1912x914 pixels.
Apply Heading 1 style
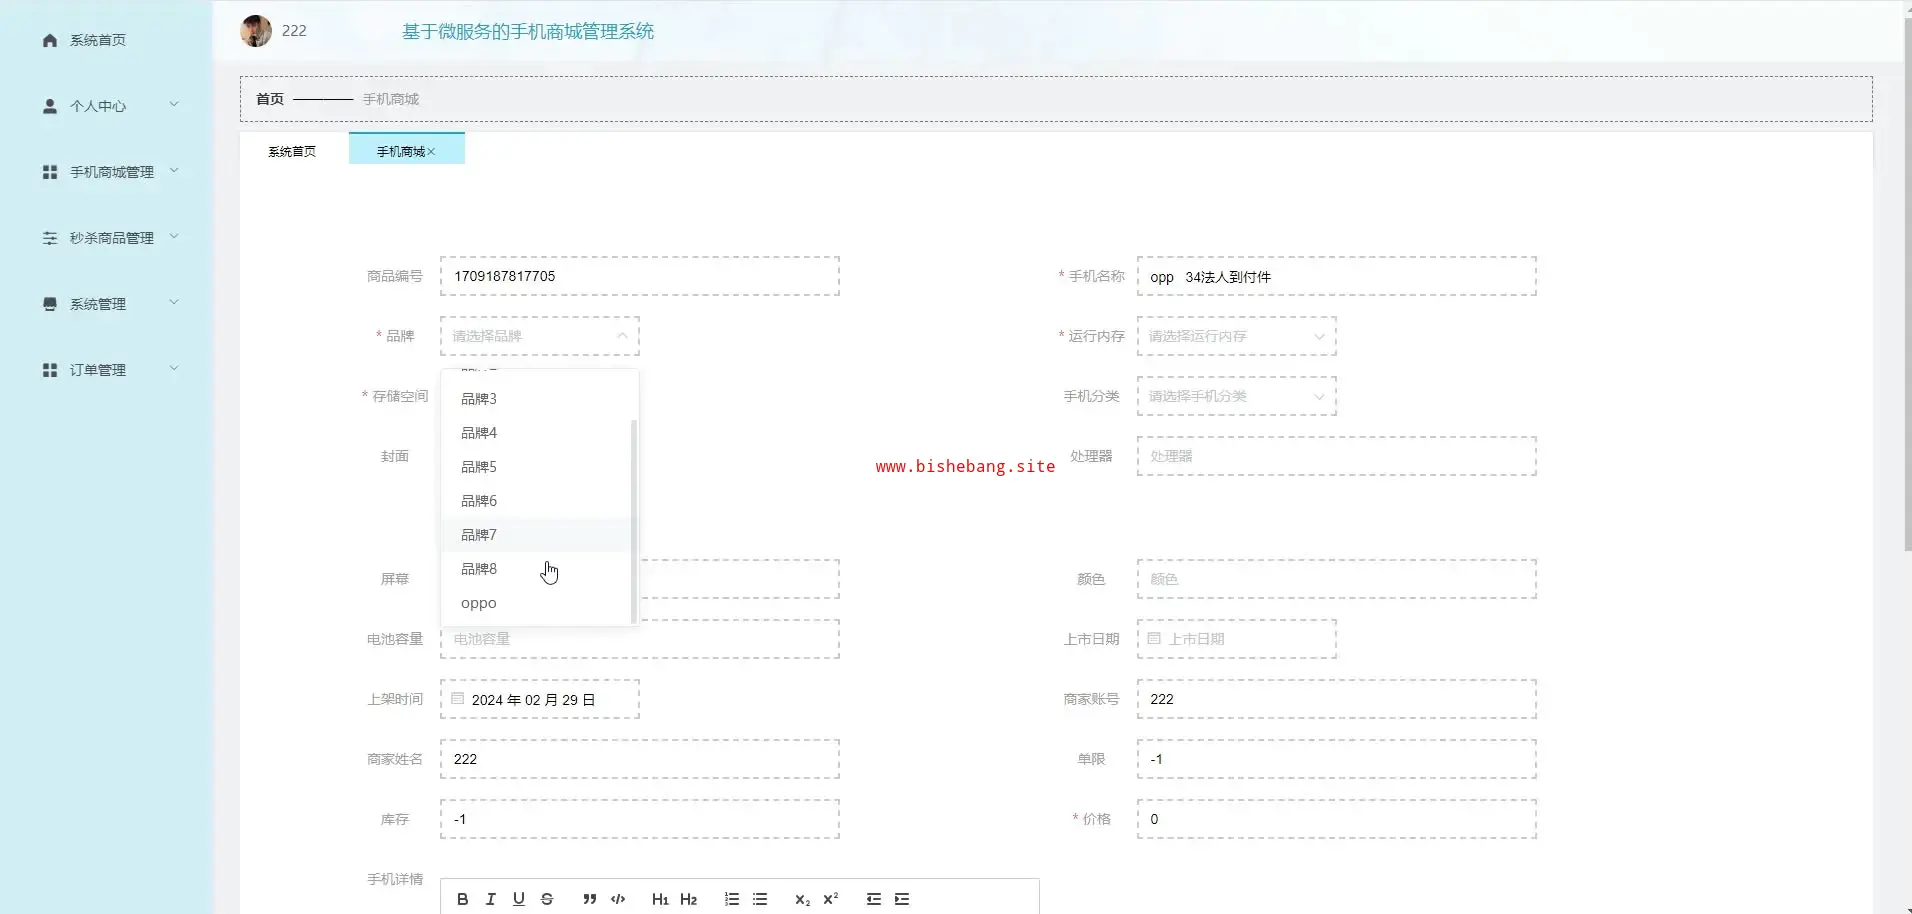pos(660,899)
